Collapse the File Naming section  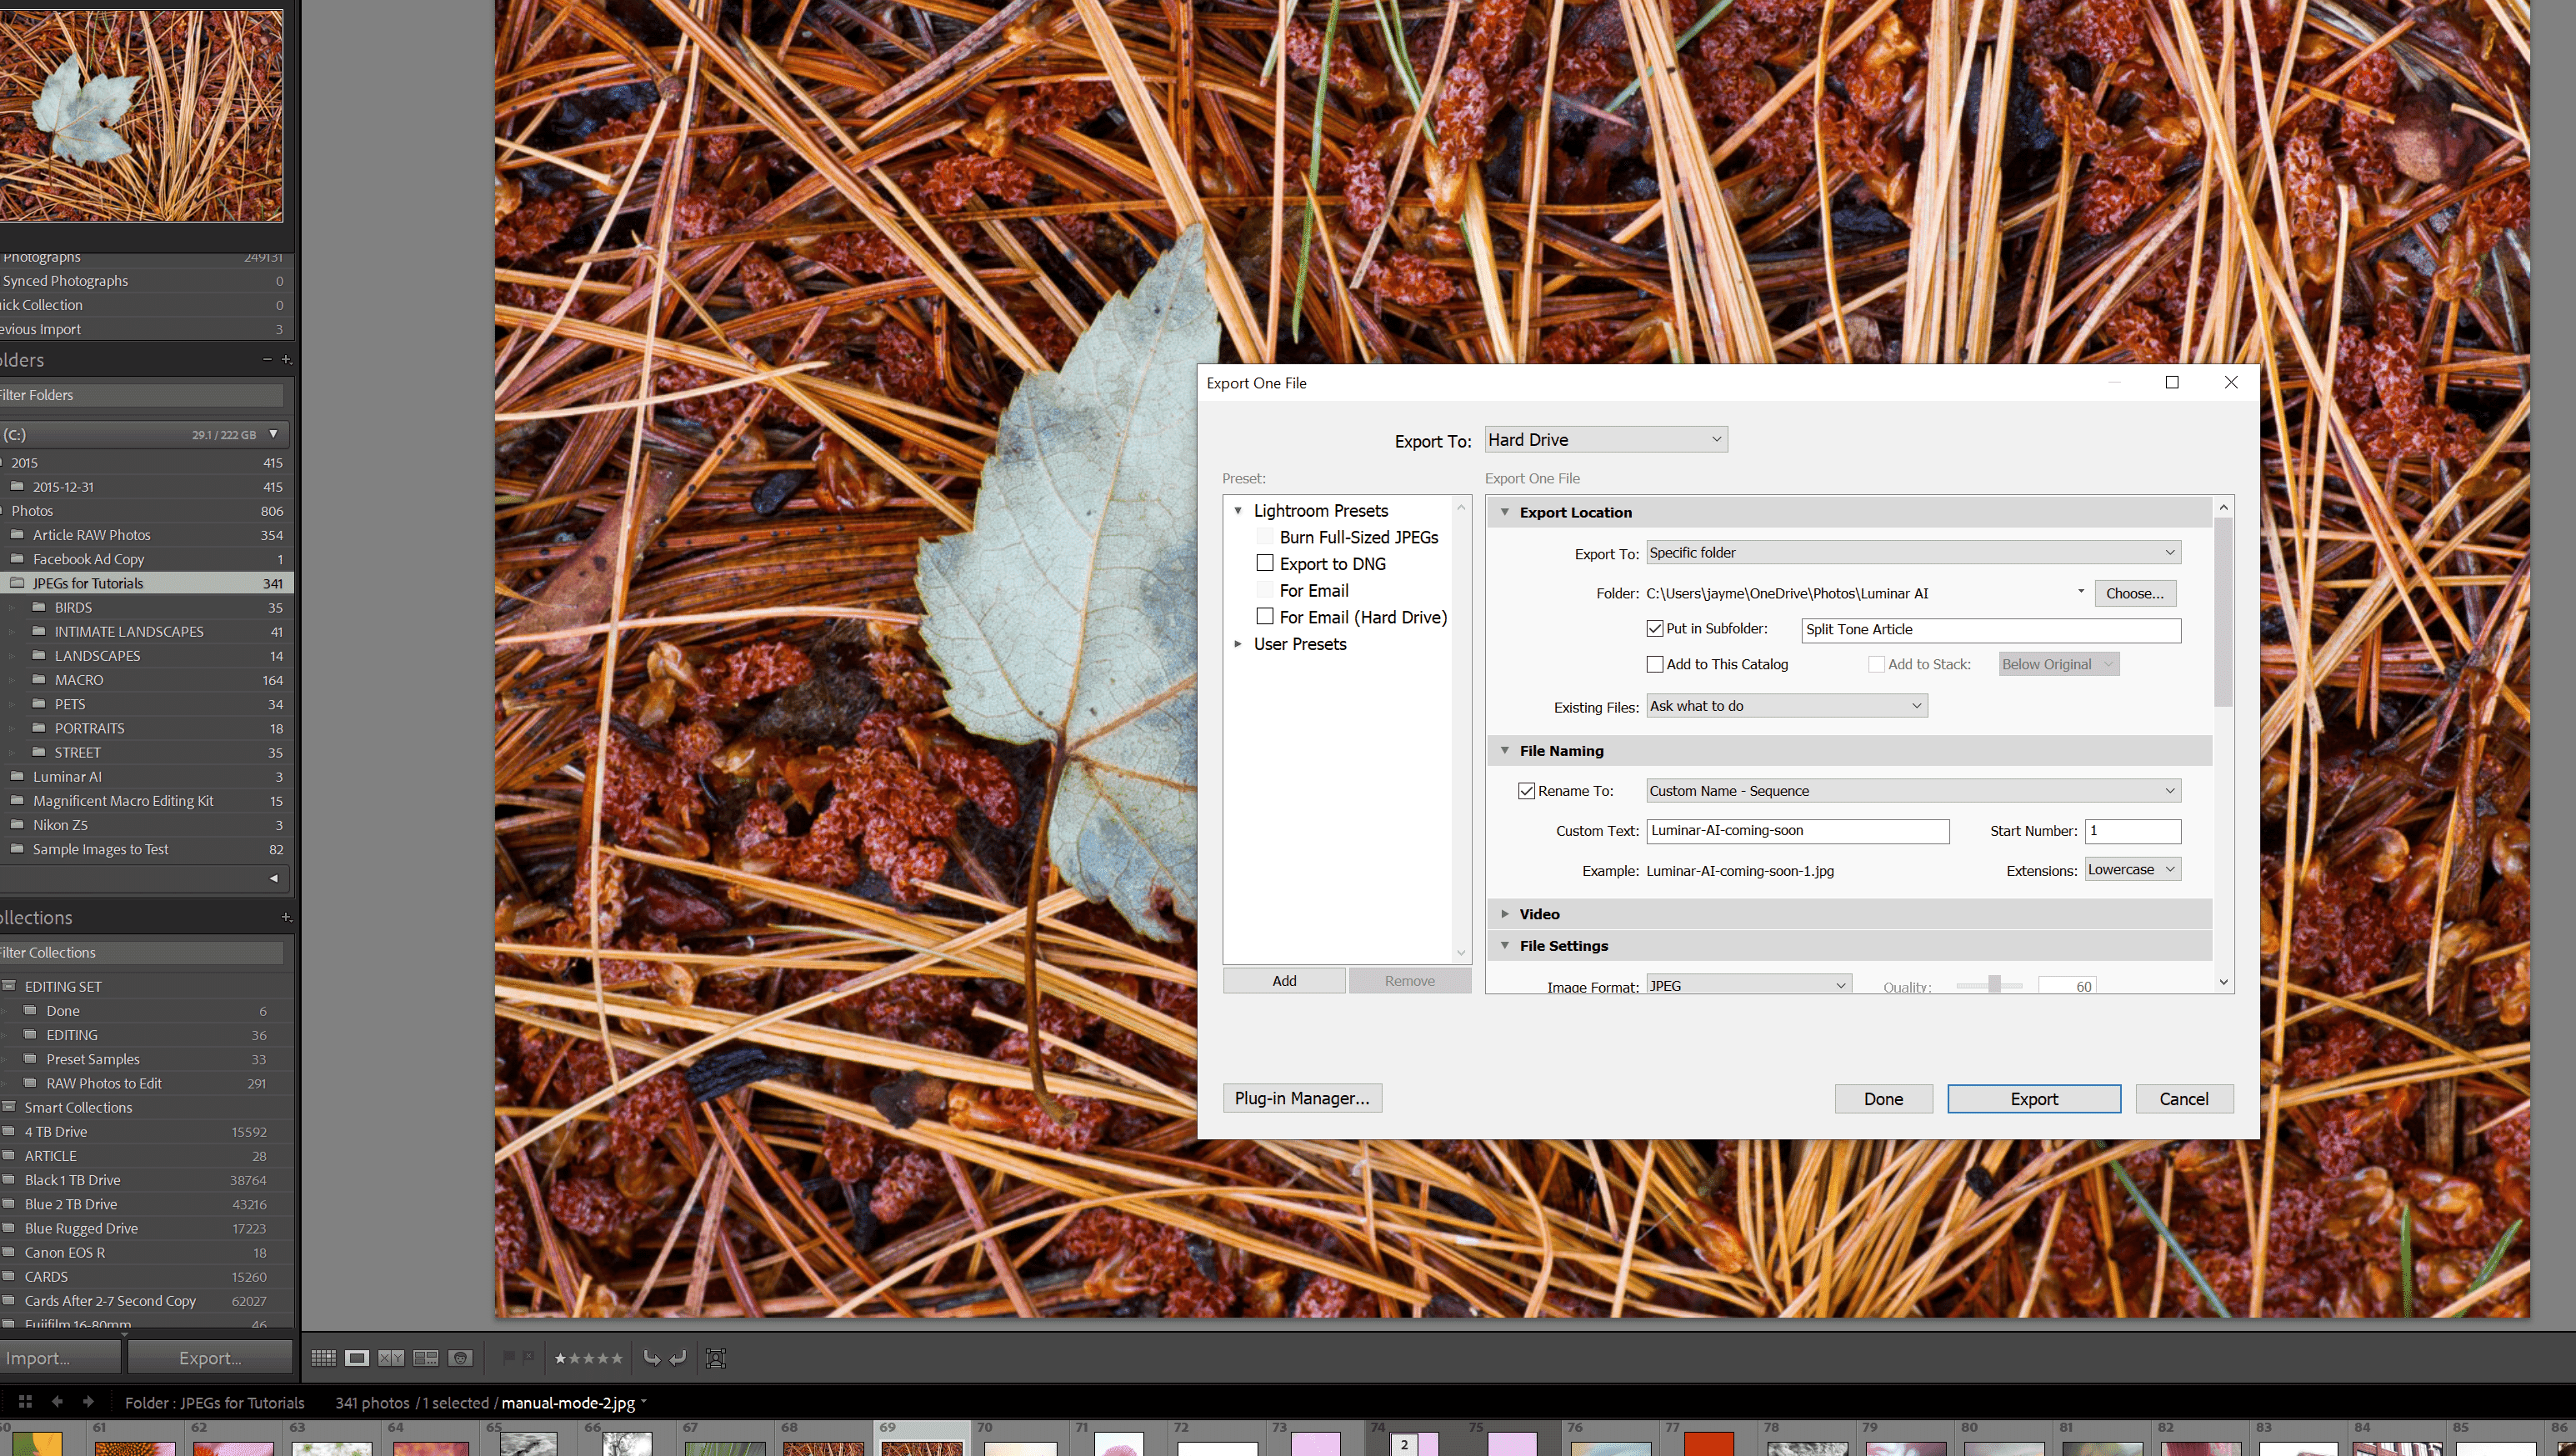tap(1506, 750)
